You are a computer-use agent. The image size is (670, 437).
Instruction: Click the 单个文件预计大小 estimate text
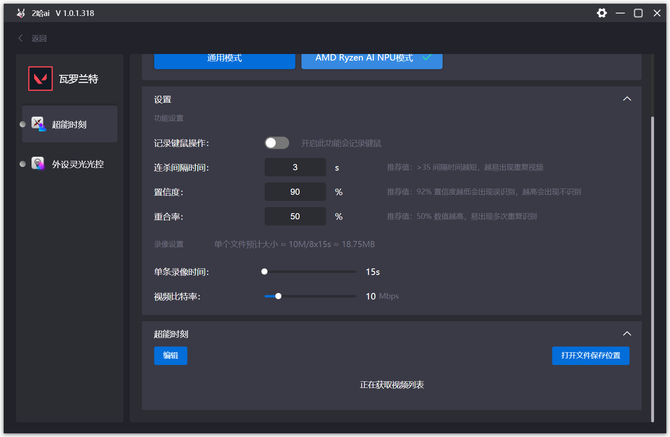click(294, 244)
